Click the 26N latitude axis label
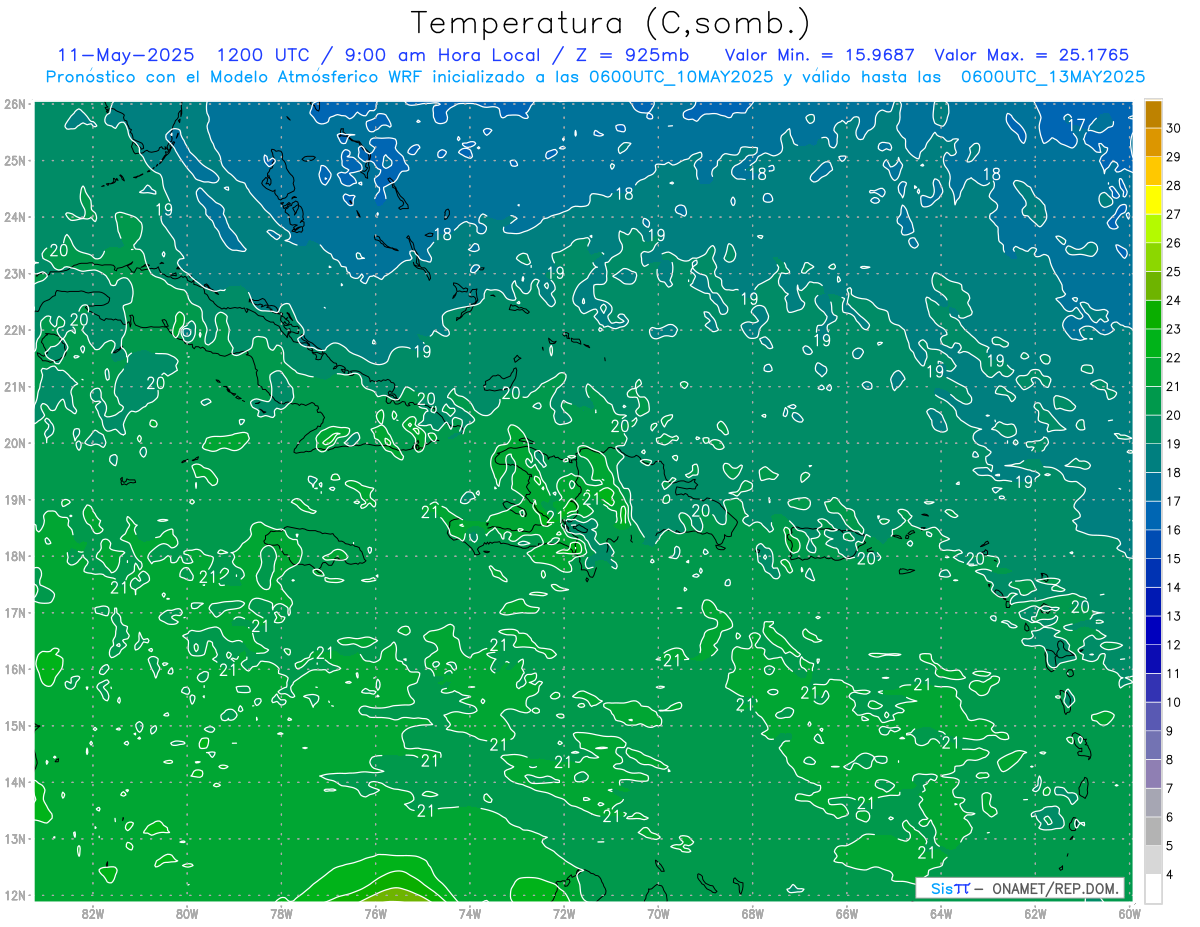 [15, 104]
